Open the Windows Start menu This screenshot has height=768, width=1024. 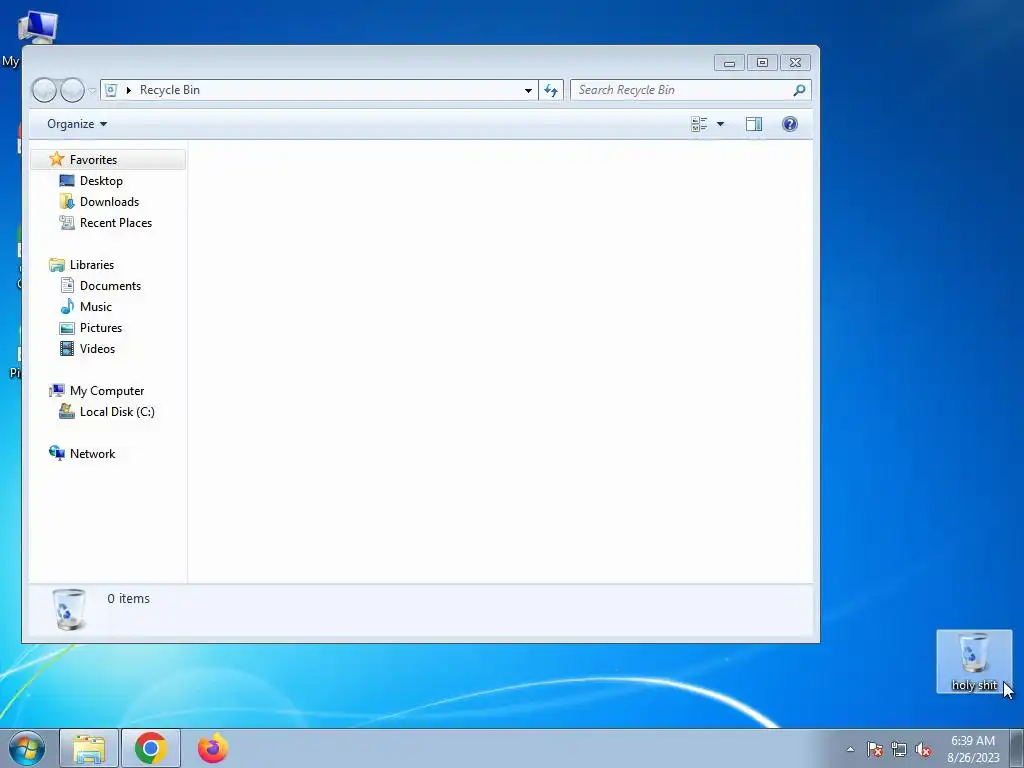click(27, 748)
